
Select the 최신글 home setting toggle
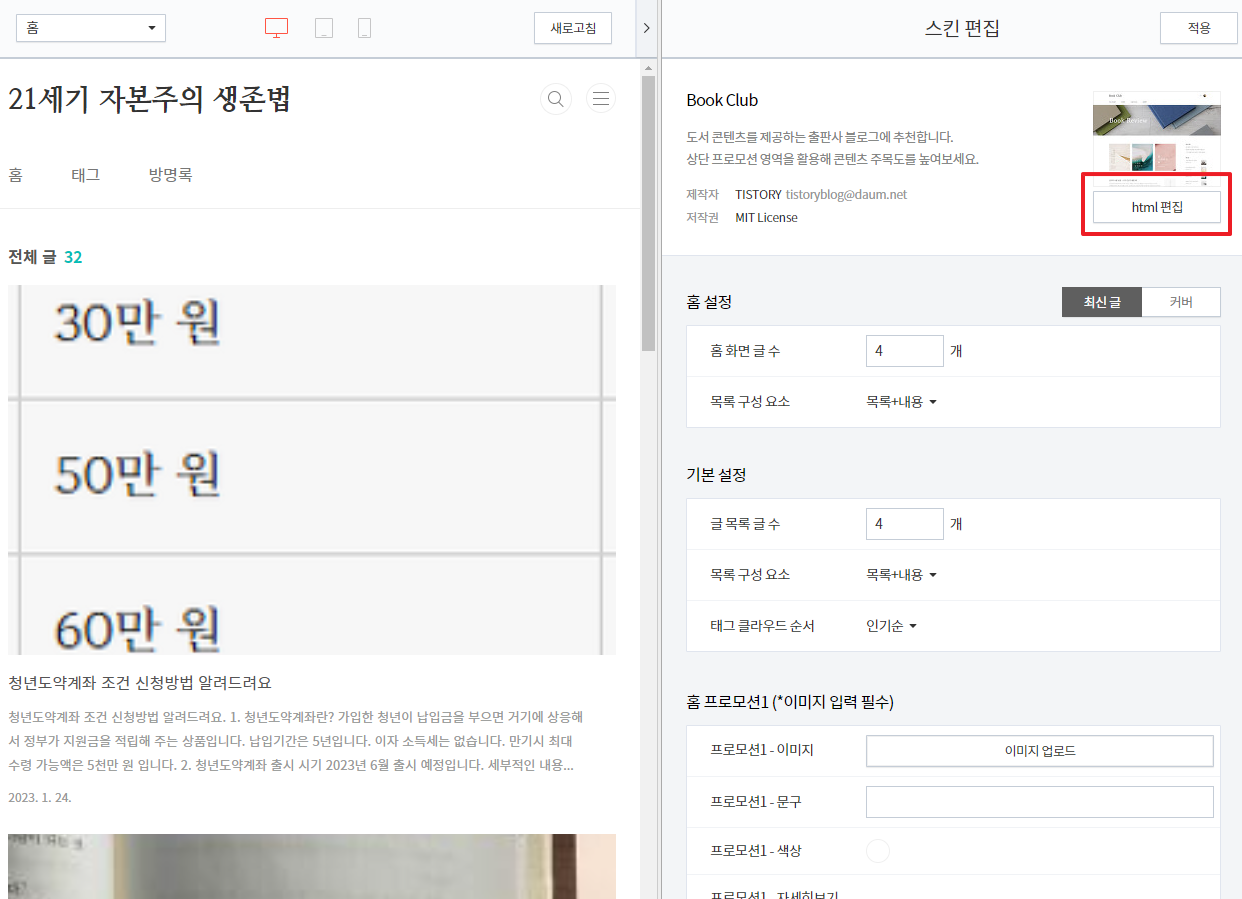pos(1101,302)
